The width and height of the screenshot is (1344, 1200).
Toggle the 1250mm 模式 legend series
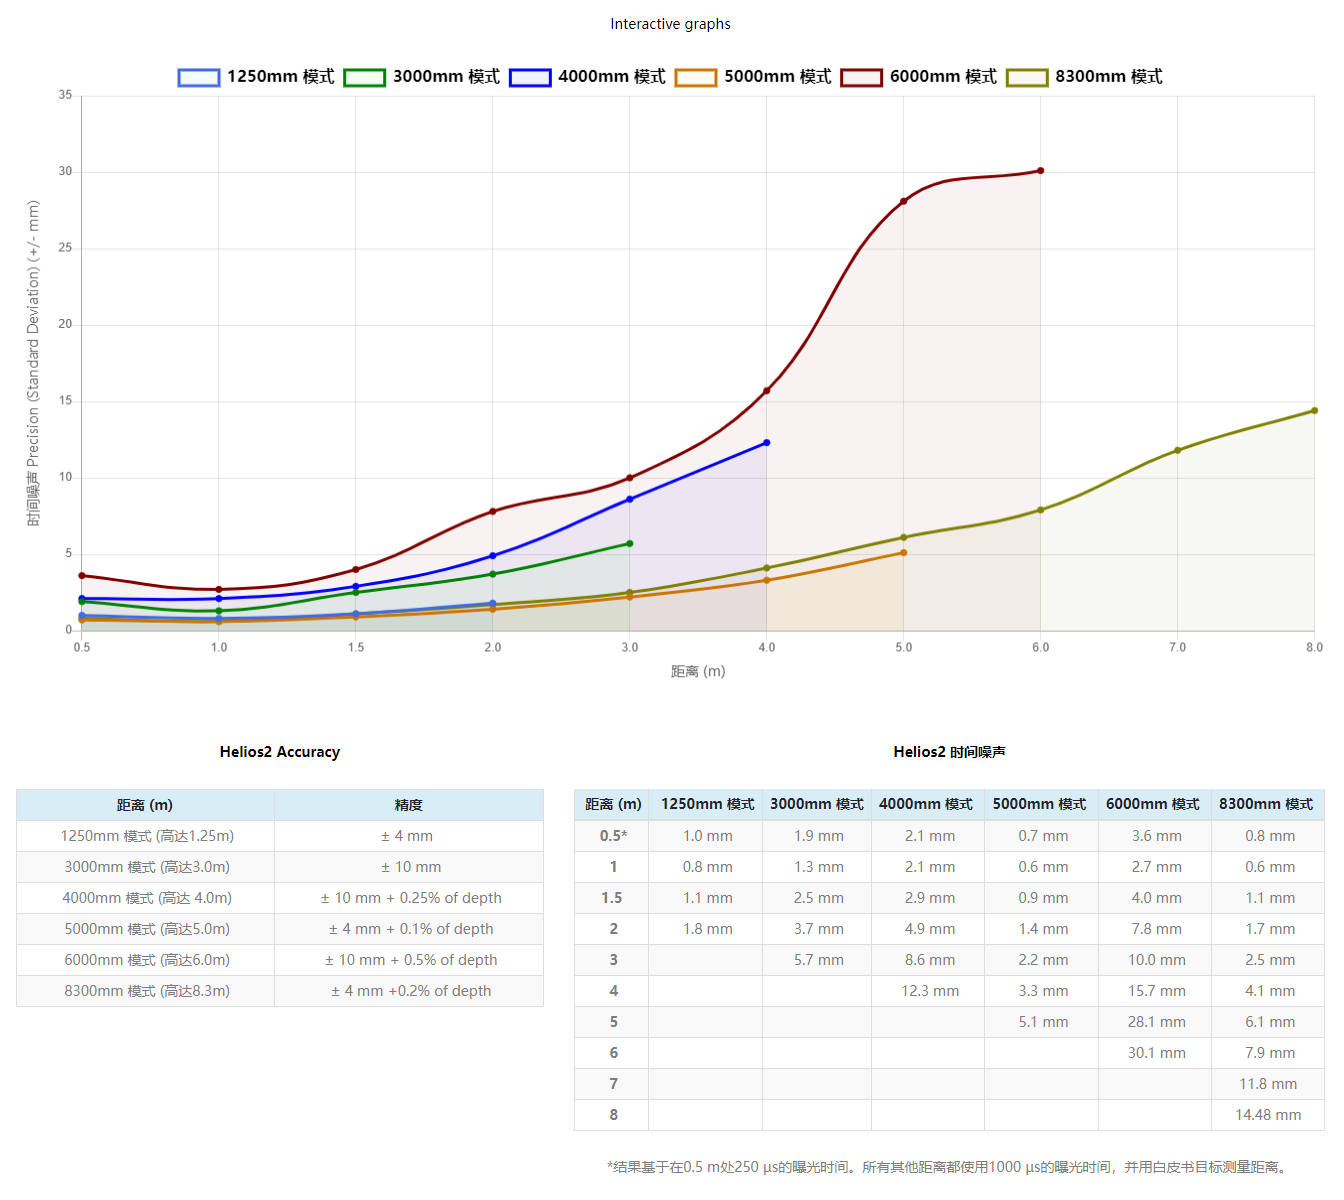[x=256, y=77]
